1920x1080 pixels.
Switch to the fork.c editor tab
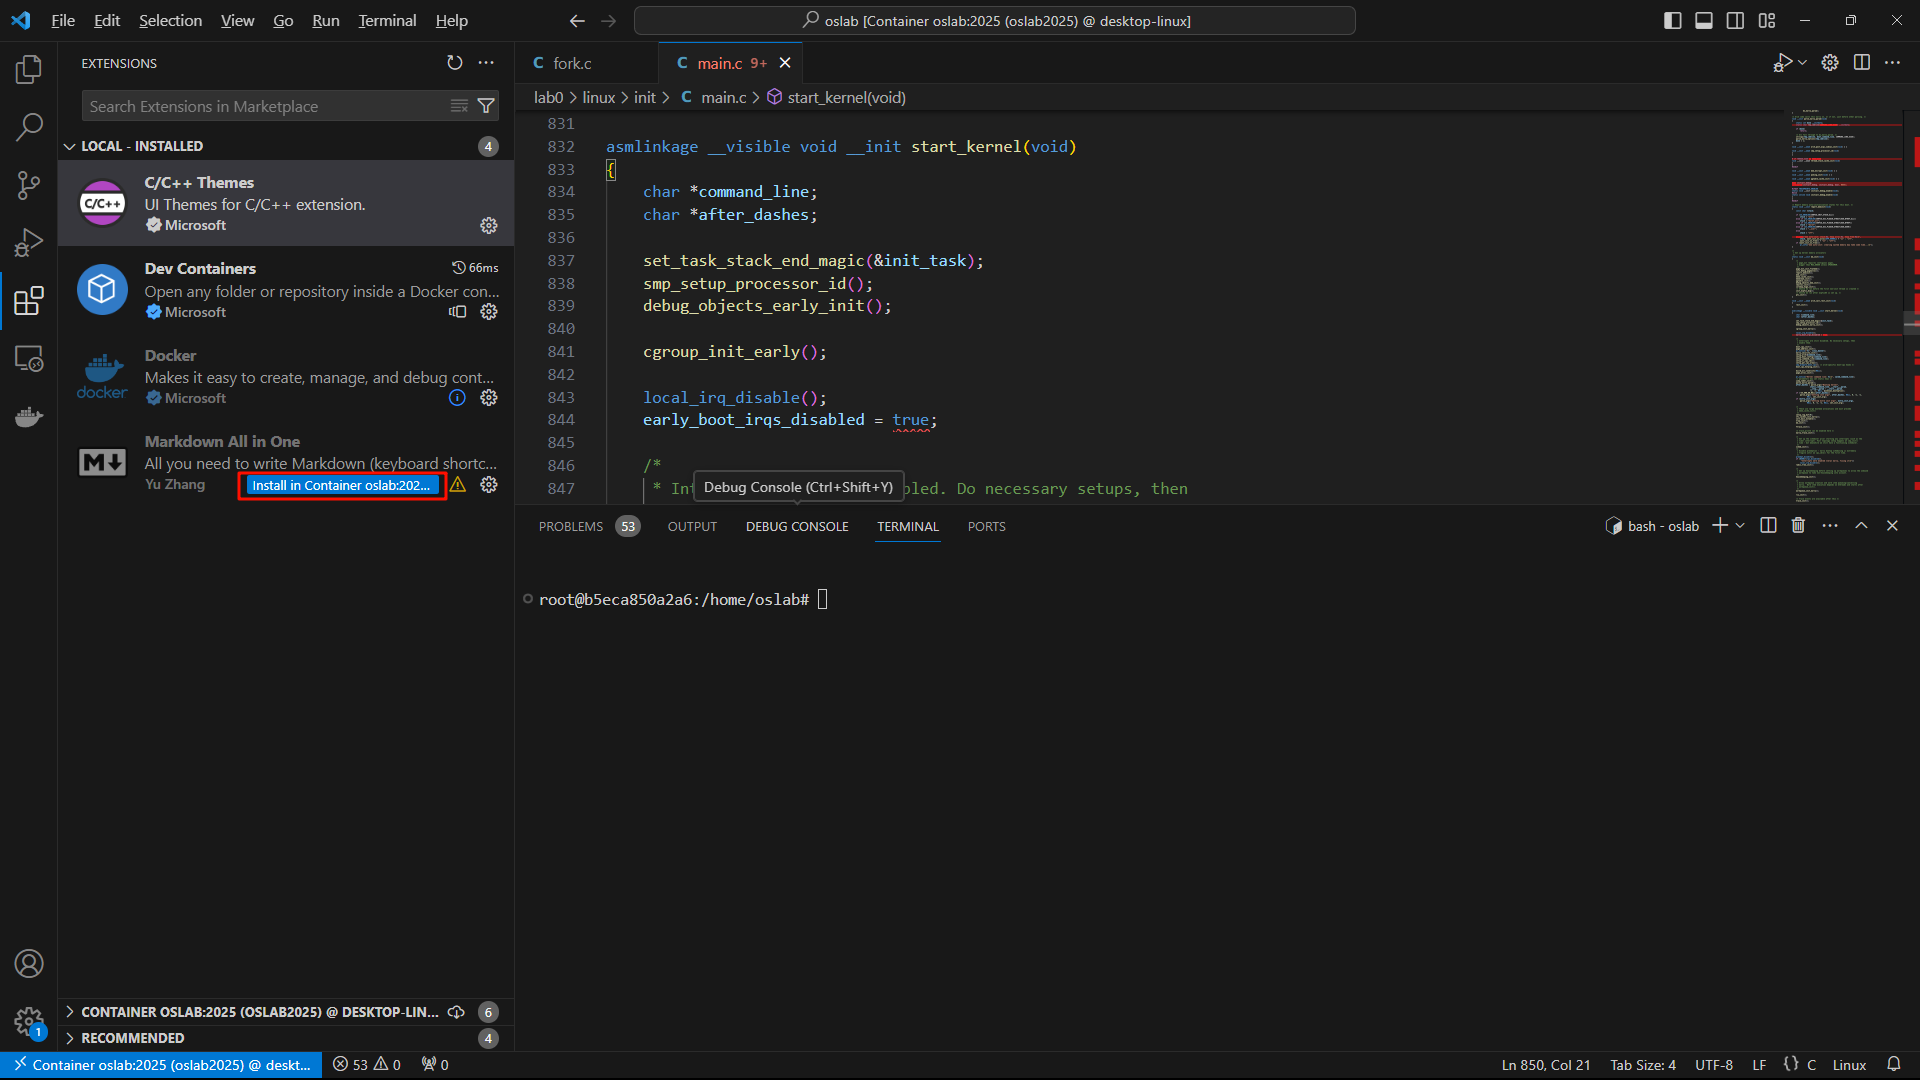572,63
